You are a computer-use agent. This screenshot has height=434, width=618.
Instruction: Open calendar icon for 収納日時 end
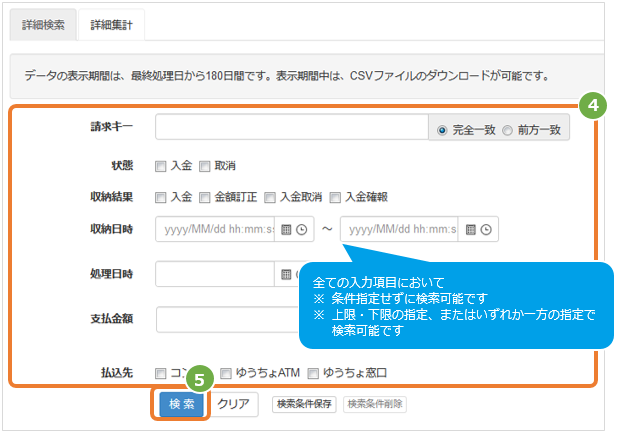point(471,229)
